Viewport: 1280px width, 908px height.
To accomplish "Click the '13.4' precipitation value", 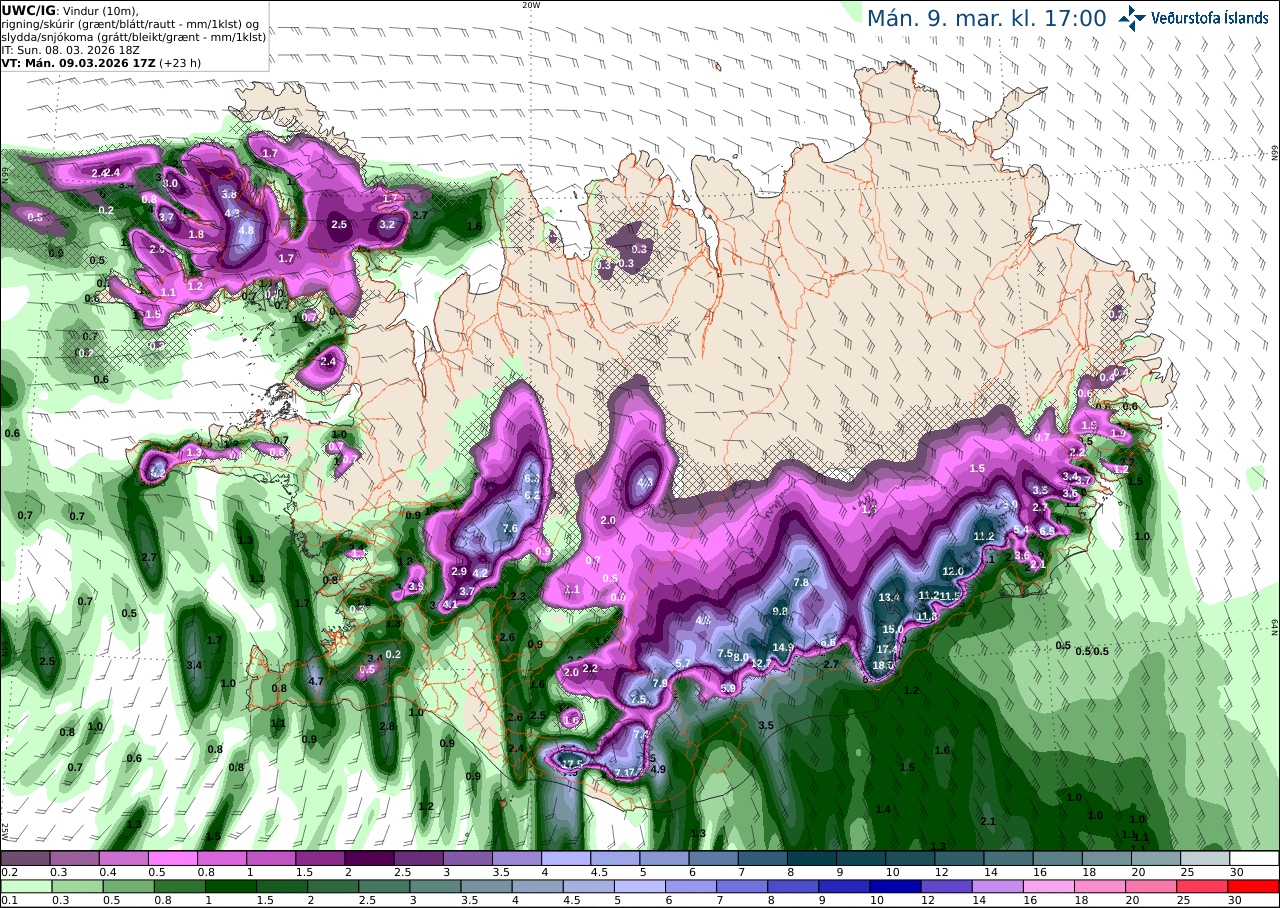I will coord(889,597).
